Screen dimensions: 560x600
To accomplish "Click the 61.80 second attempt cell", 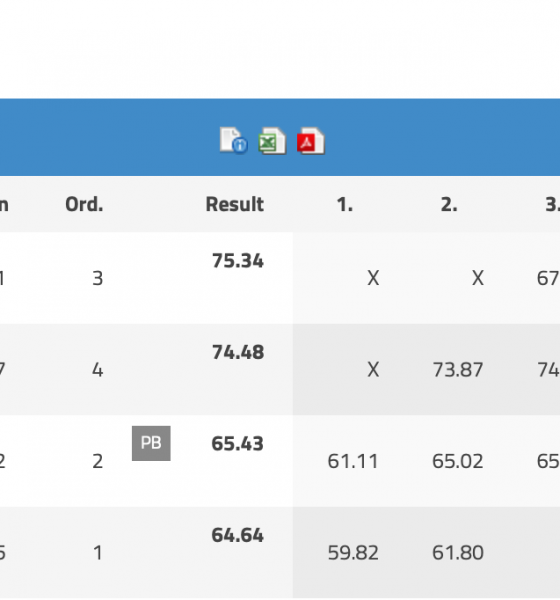I will [458, 553].
